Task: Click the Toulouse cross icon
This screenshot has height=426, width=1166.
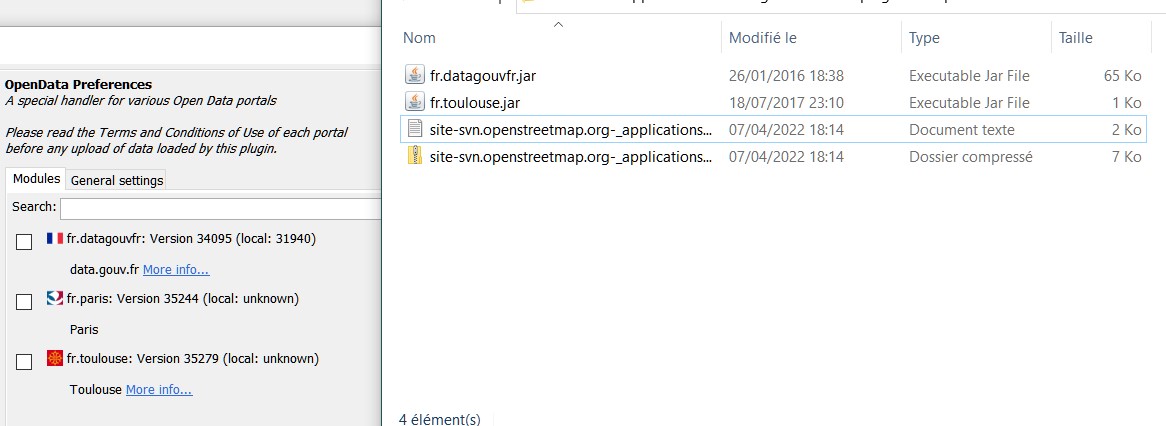Action: click(54, 358)
